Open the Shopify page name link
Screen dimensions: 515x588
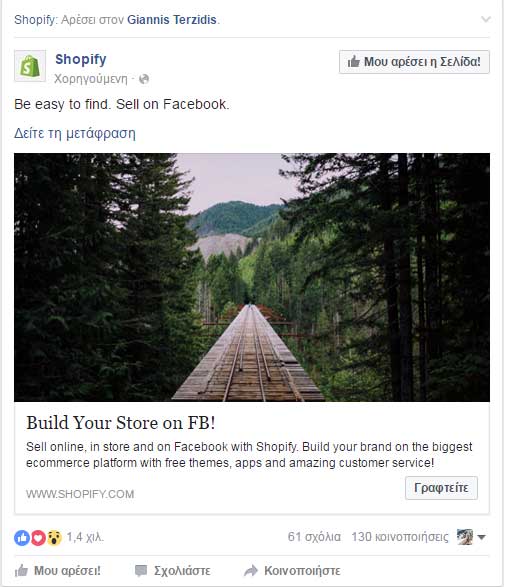coord(81,59)
